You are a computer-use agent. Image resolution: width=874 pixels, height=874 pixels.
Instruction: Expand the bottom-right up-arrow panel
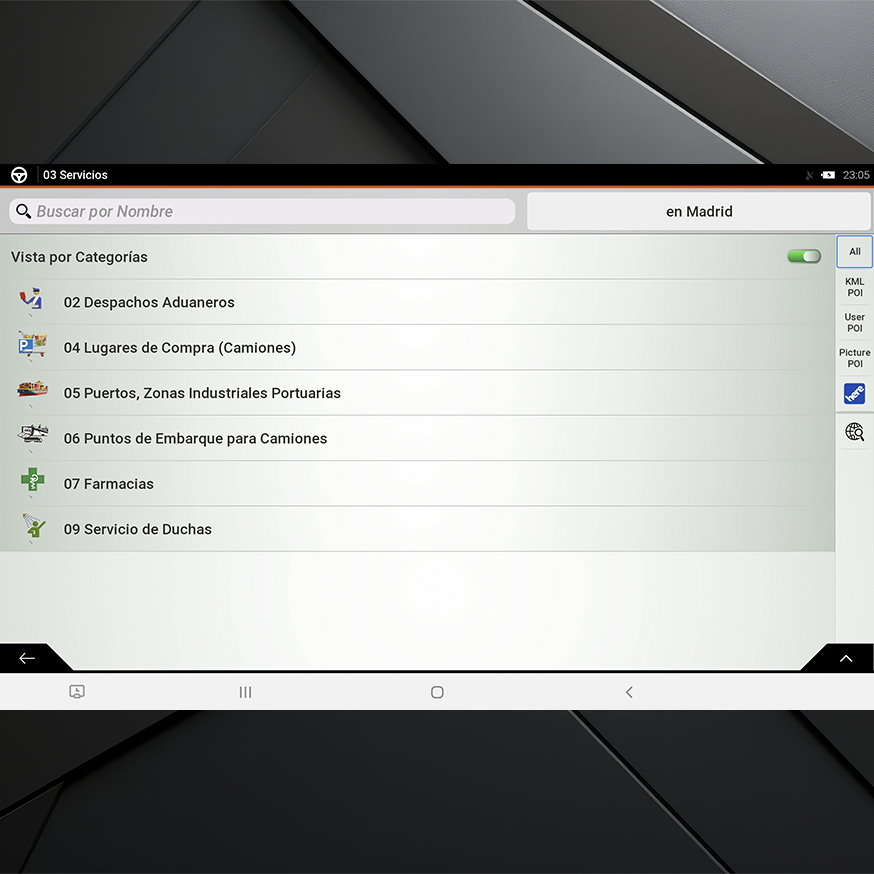coord(846,658)
